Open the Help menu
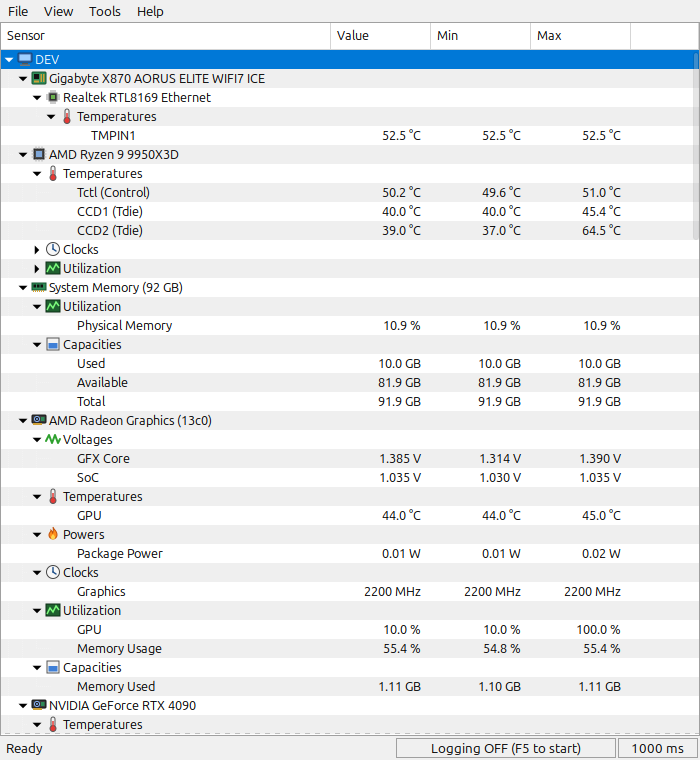Screen dimensions: 700x760 150,11
